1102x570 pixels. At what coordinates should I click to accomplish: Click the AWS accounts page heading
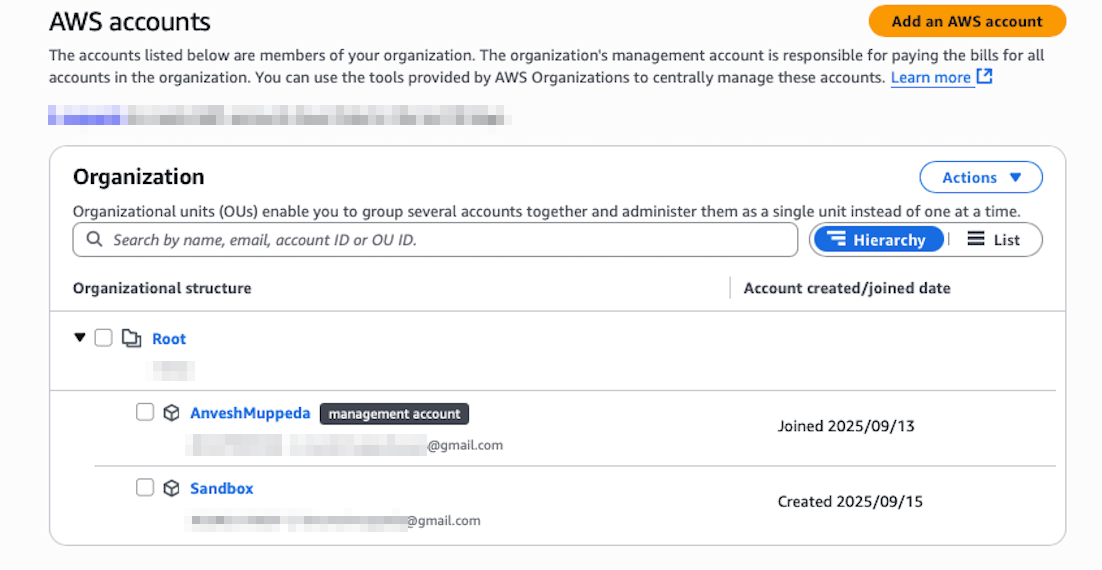[130, 22]
